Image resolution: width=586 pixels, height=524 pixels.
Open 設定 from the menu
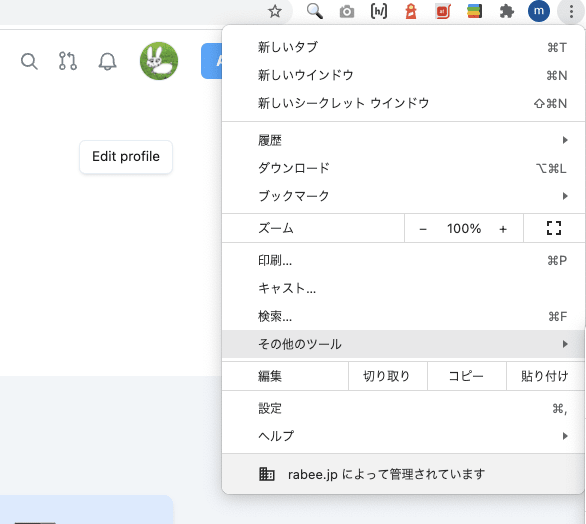pyautogui.click(x=403, y=409)
